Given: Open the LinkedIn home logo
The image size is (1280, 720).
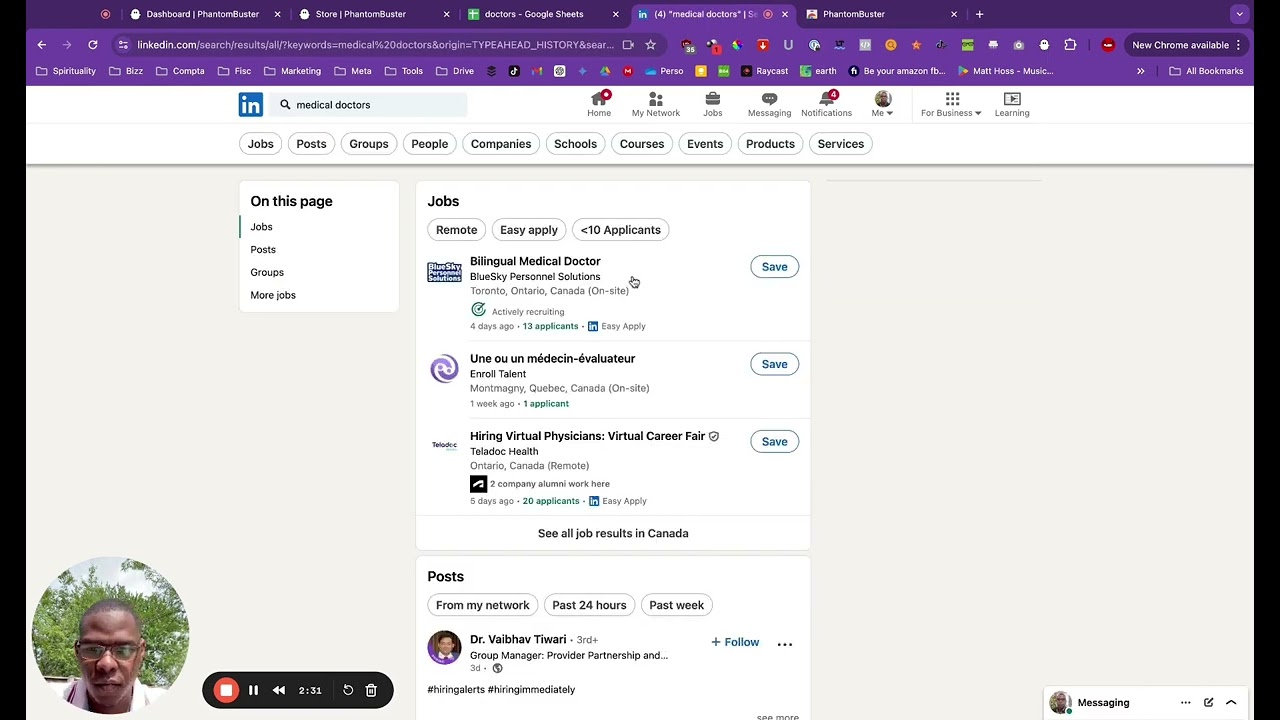Looking at the screenshot, I should [x=250, y=104].
